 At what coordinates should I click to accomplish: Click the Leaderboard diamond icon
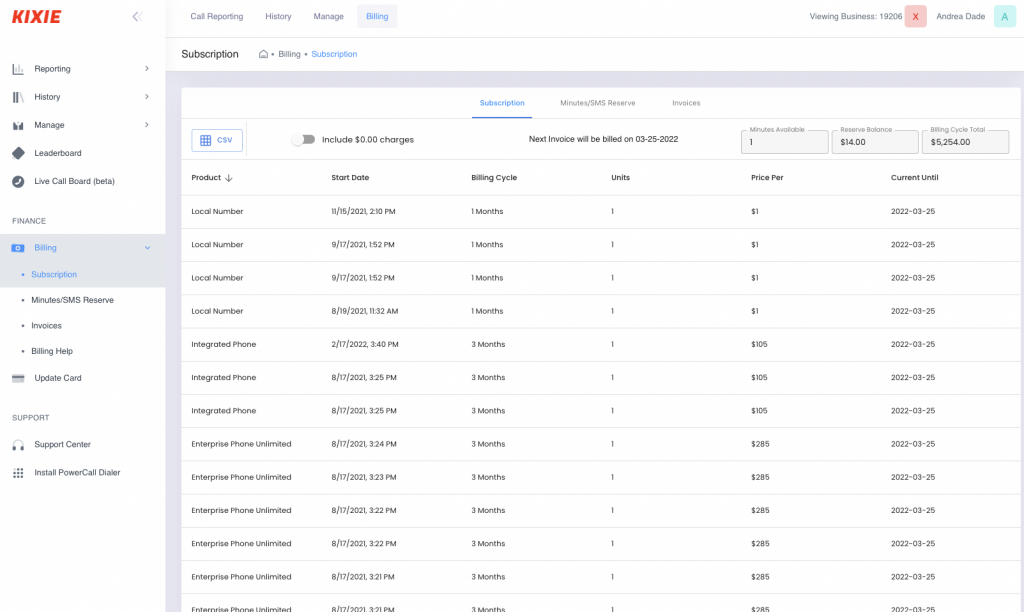pos(18,153)
